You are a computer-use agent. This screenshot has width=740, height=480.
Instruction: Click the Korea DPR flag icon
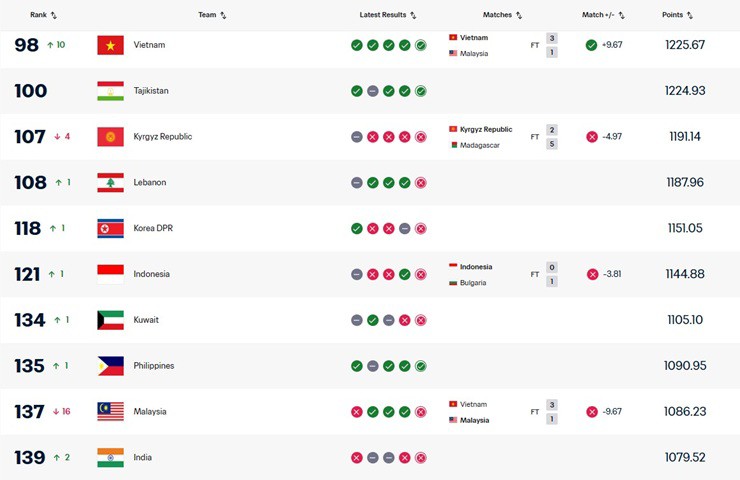pos(110,228)
